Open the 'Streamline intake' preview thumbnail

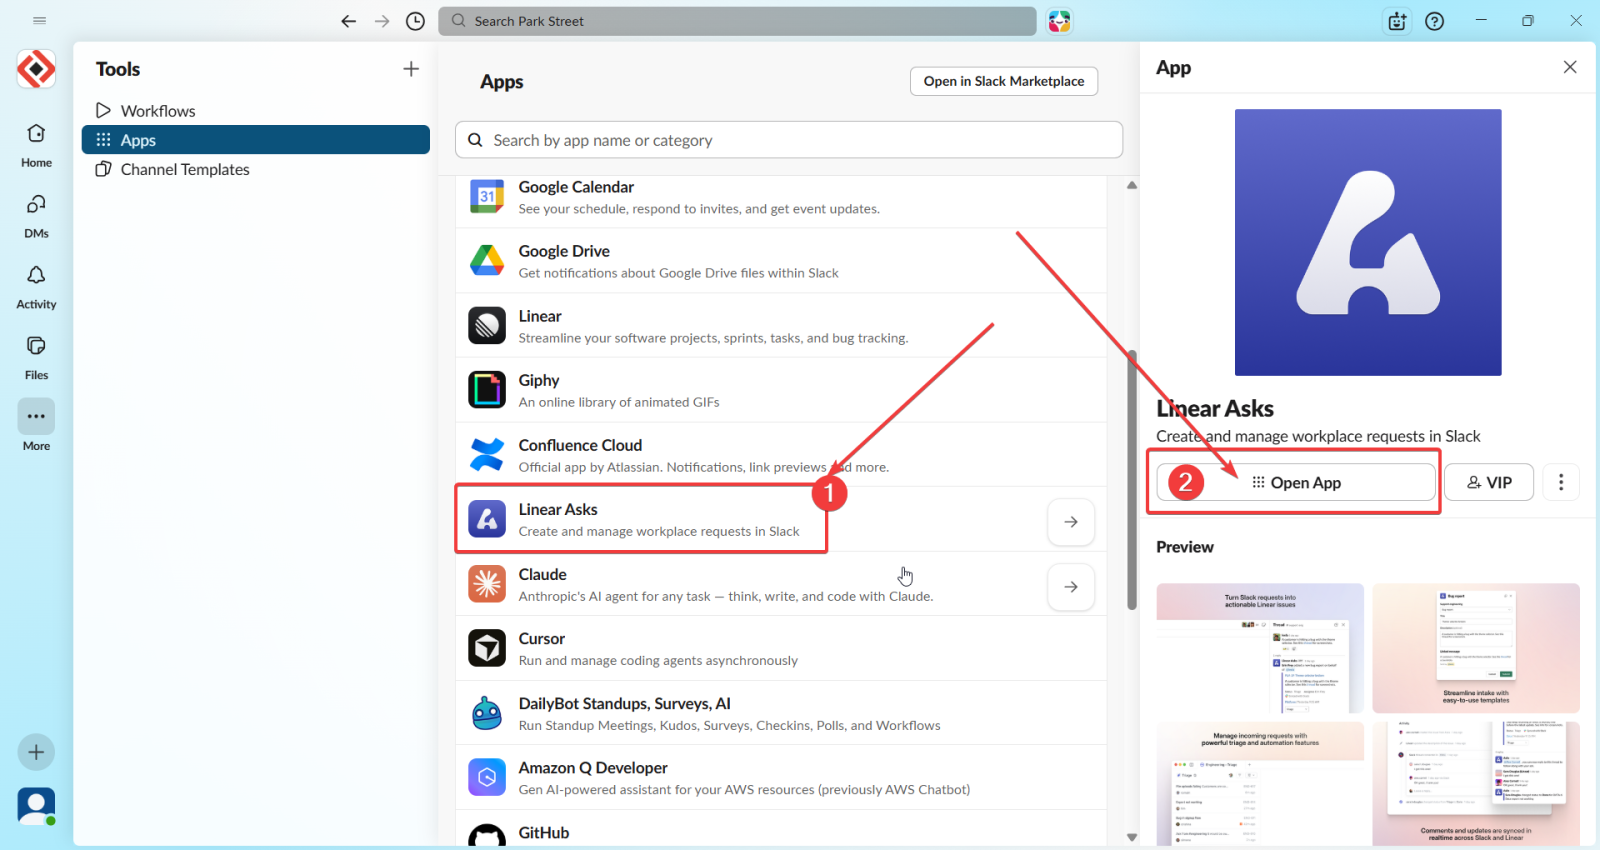coord(1476,648)
